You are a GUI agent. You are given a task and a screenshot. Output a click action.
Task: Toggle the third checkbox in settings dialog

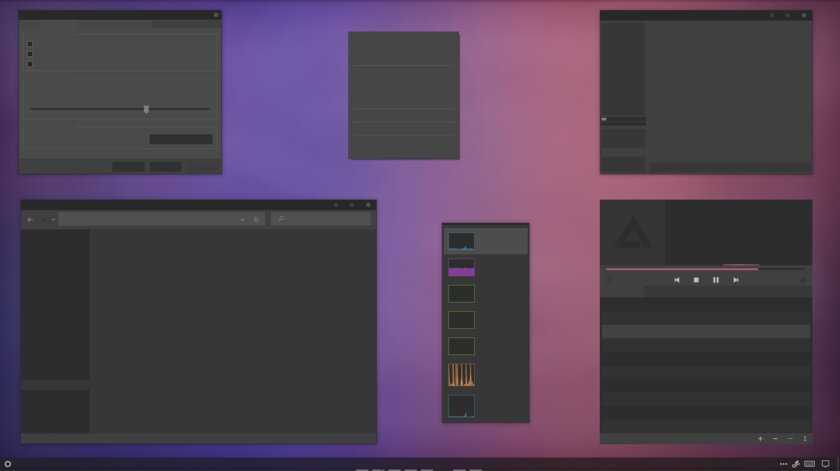[x=30, y=64]
